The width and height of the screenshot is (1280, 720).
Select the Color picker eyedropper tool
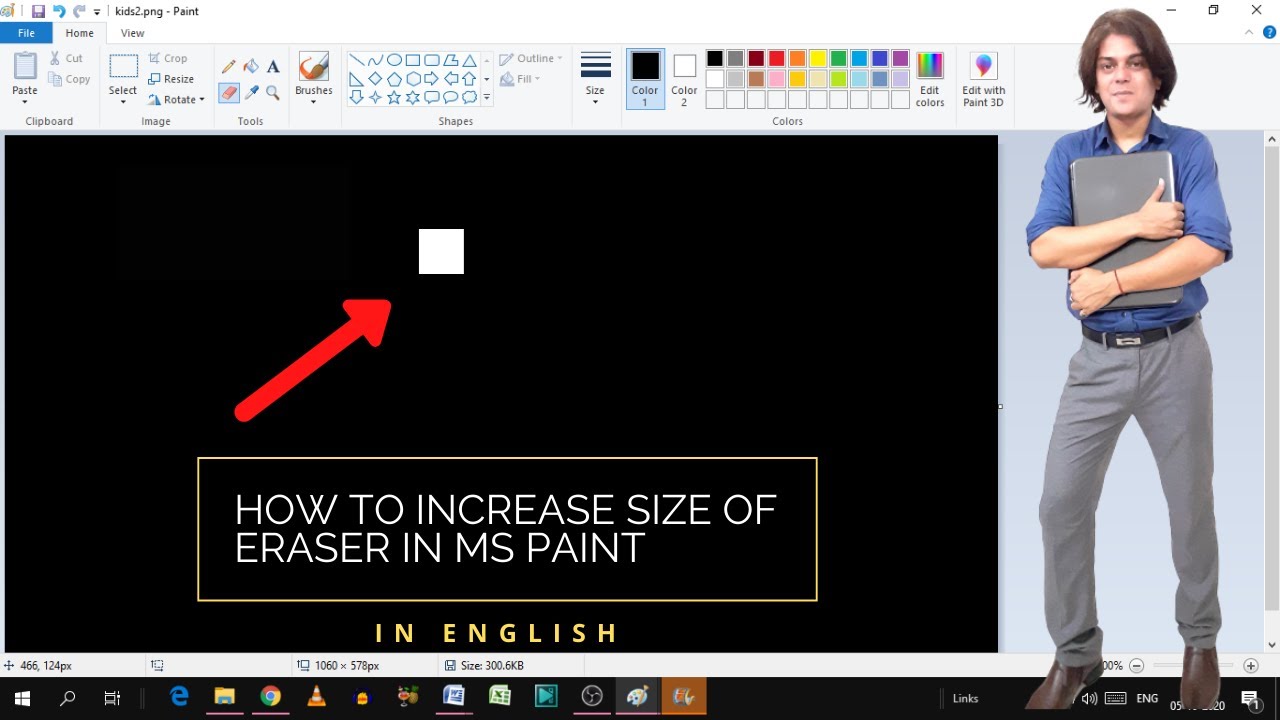(x=251, y=93)
